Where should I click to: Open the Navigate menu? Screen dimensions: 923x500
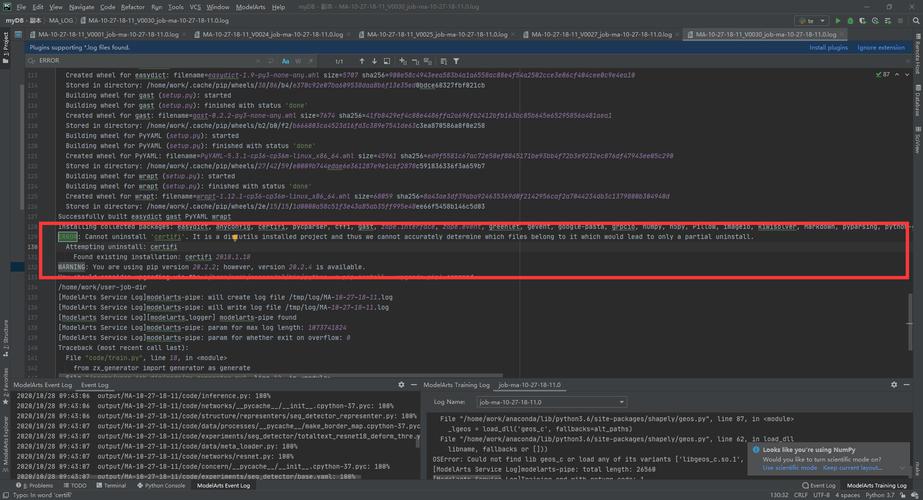tap(81, 7)
